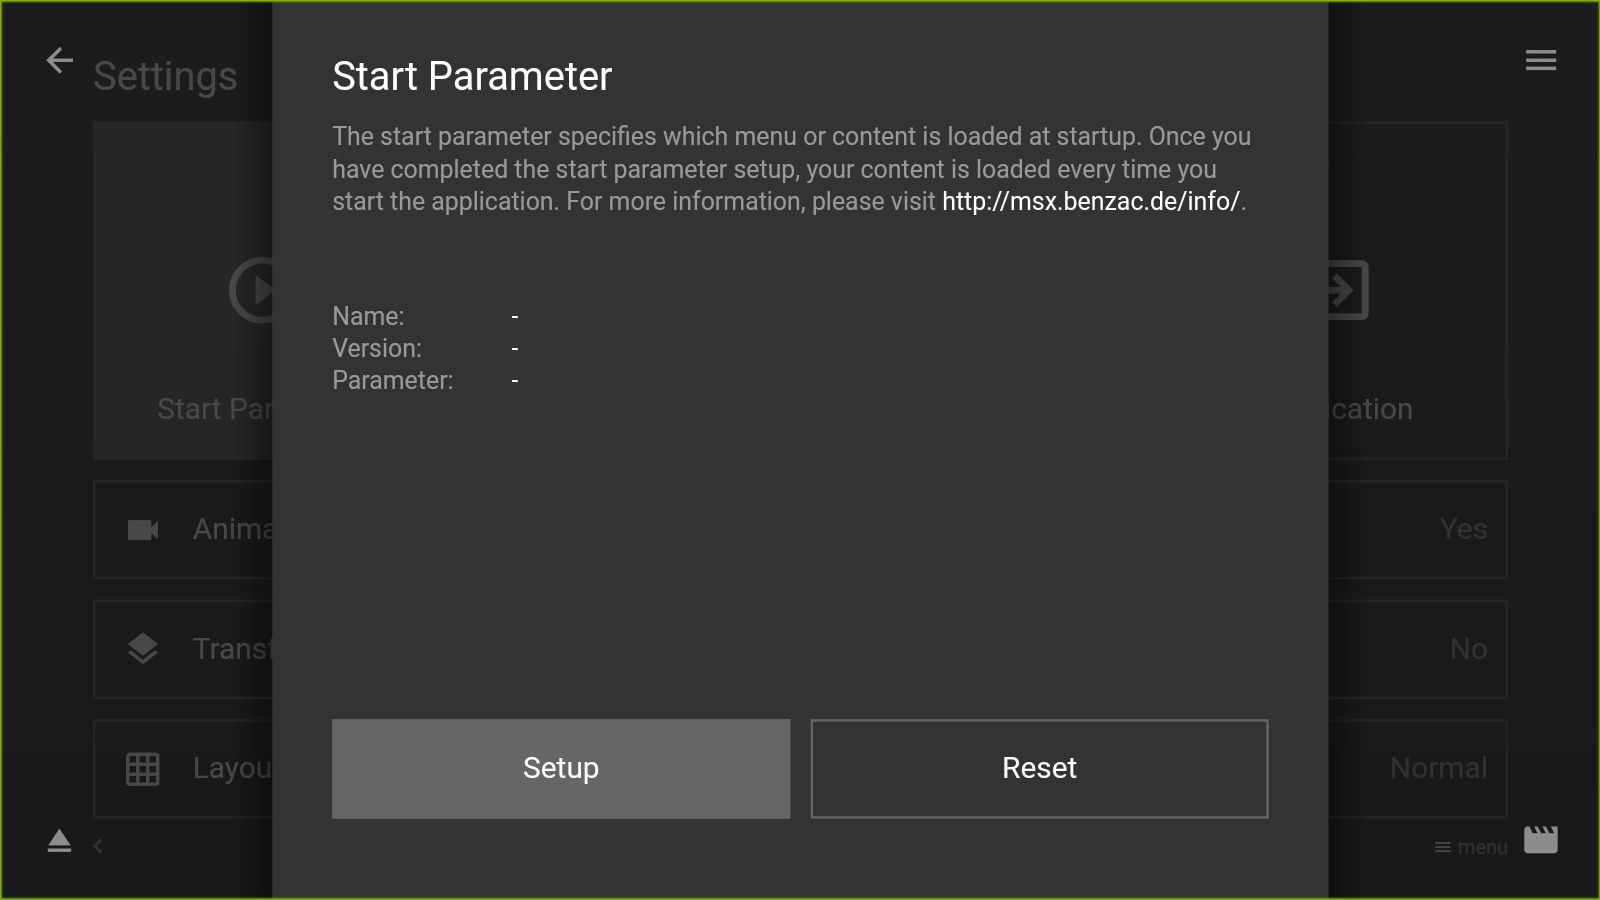Toggle the No transform setting
This screenshot has width=1600, height=900.
(1468, 649)
